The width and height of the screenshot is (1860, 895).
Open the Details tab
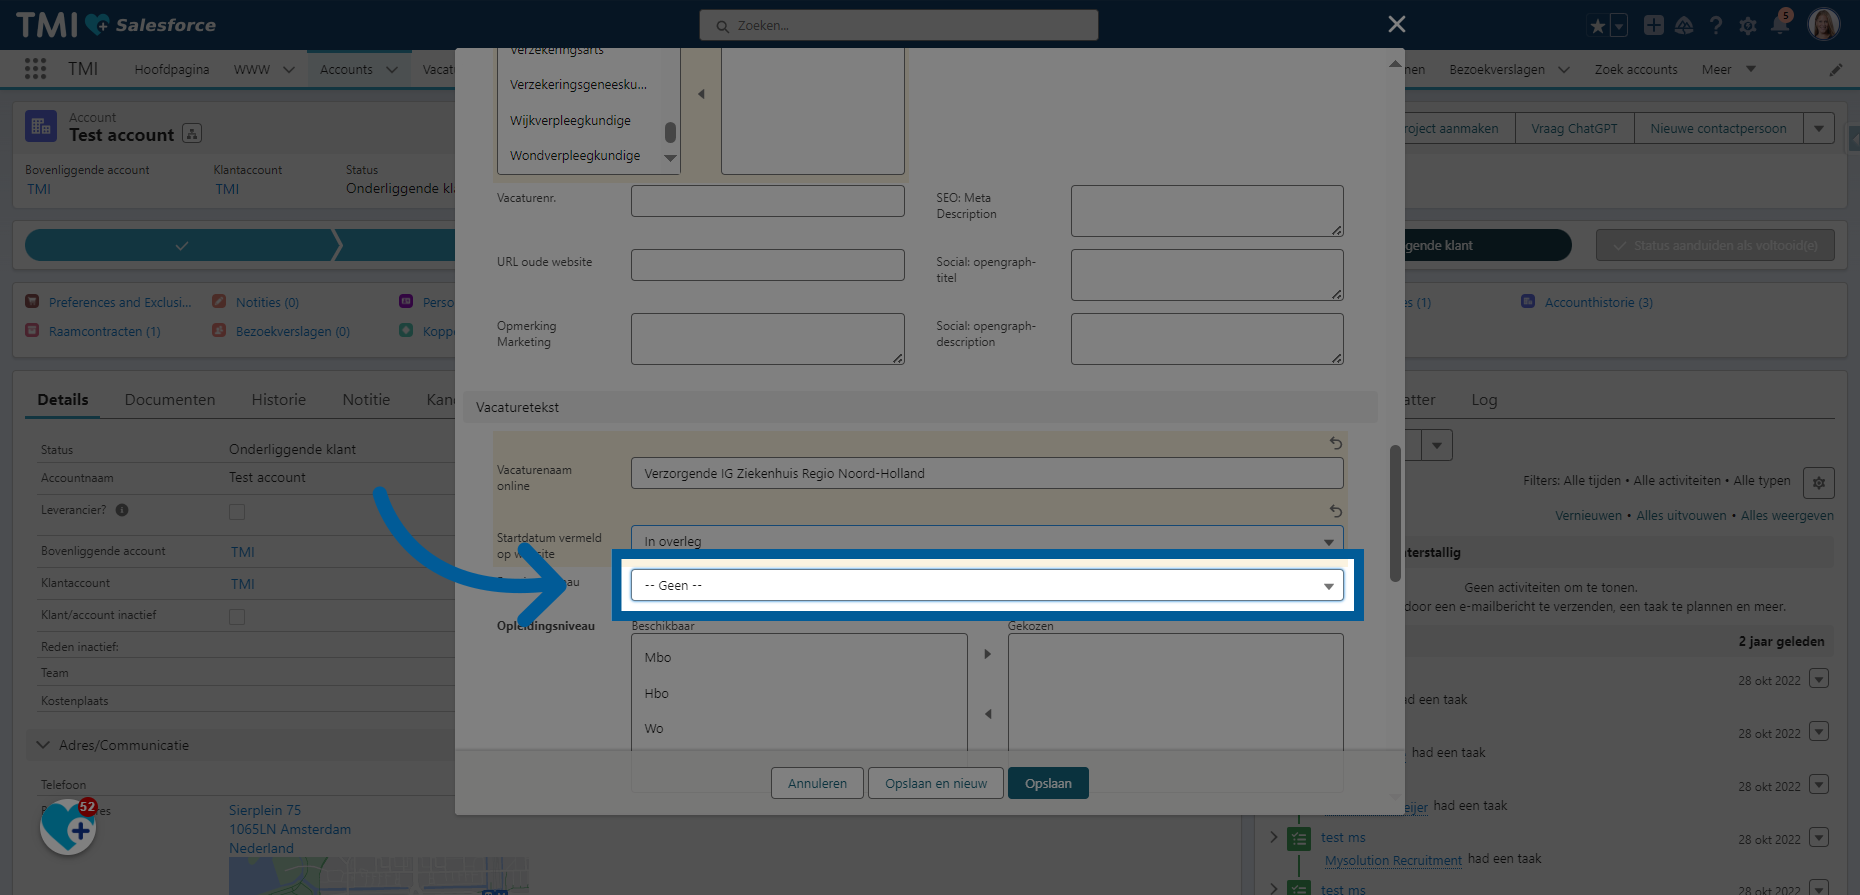click(x=63, y=399)
